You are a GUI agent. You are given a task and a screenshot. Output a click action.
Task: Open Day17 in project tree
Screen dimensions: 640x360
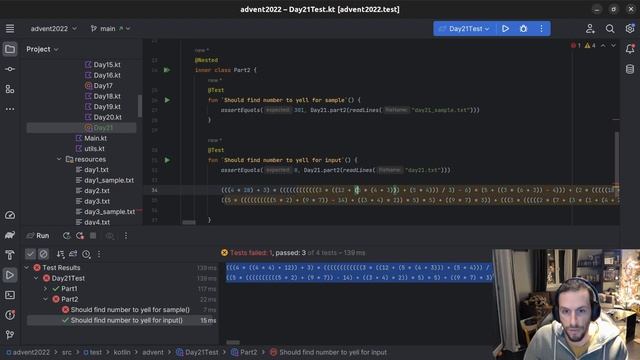click(103, 86)
